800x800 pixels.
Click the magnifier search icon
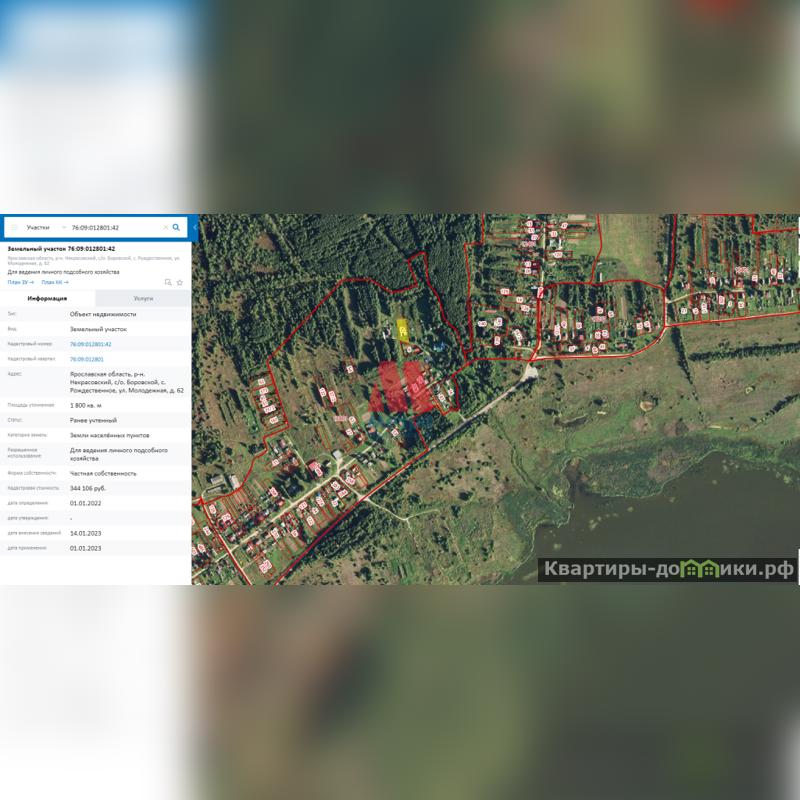pyautogui.click(x=177, y=228)
